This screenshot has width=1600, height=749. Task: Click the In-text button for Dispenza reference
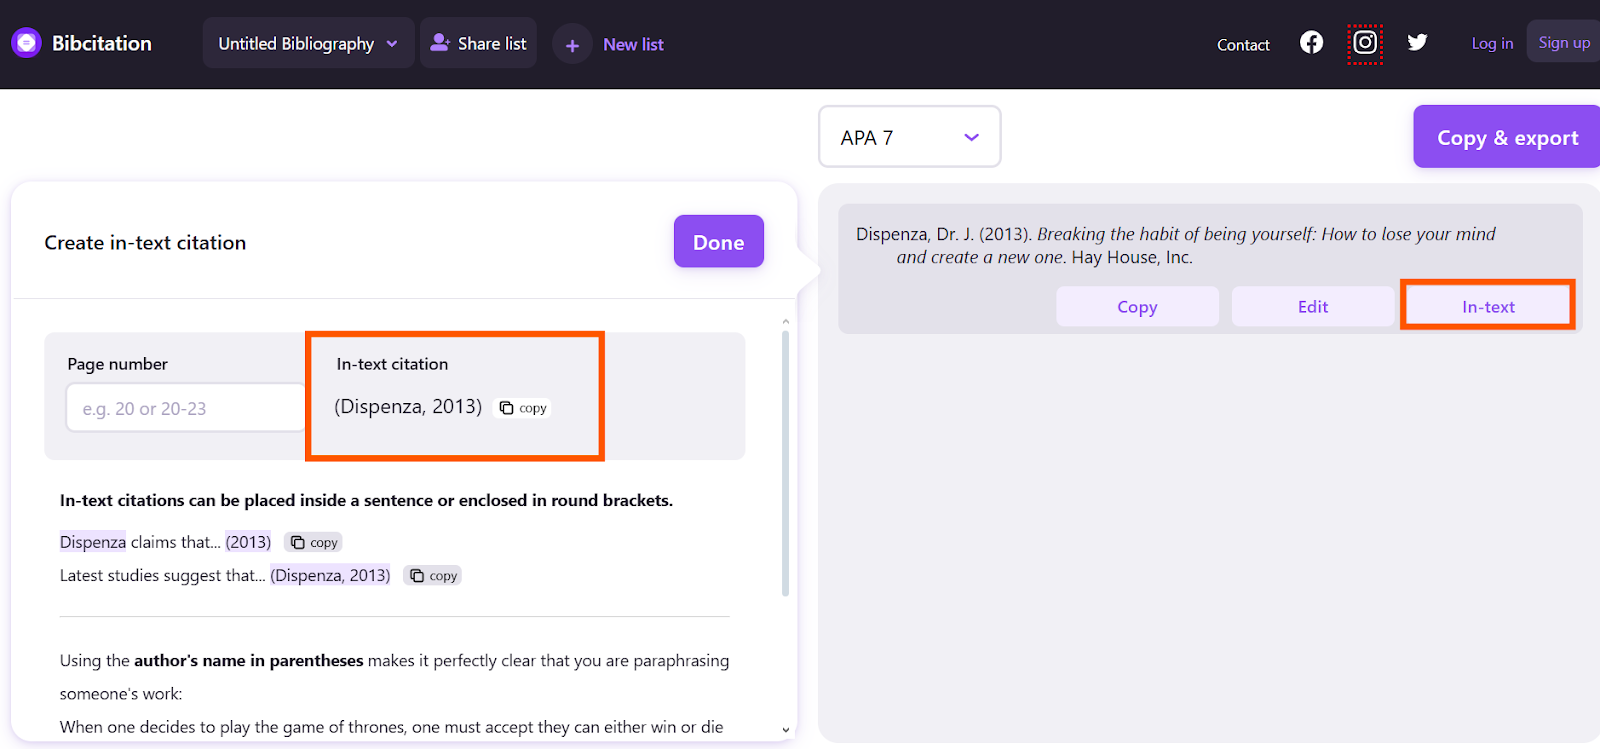(1487, 307)
